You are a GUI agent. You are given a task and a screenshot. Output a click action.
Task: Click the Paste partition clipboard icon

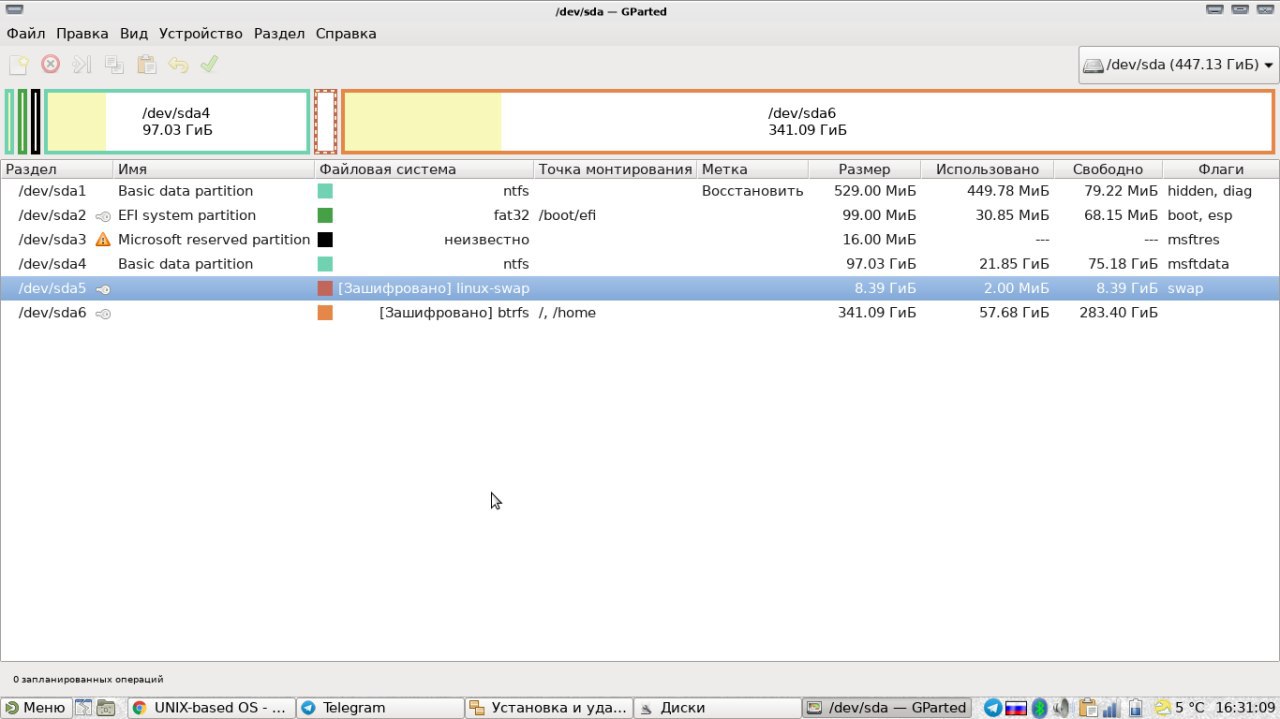(x=146, y=65)
